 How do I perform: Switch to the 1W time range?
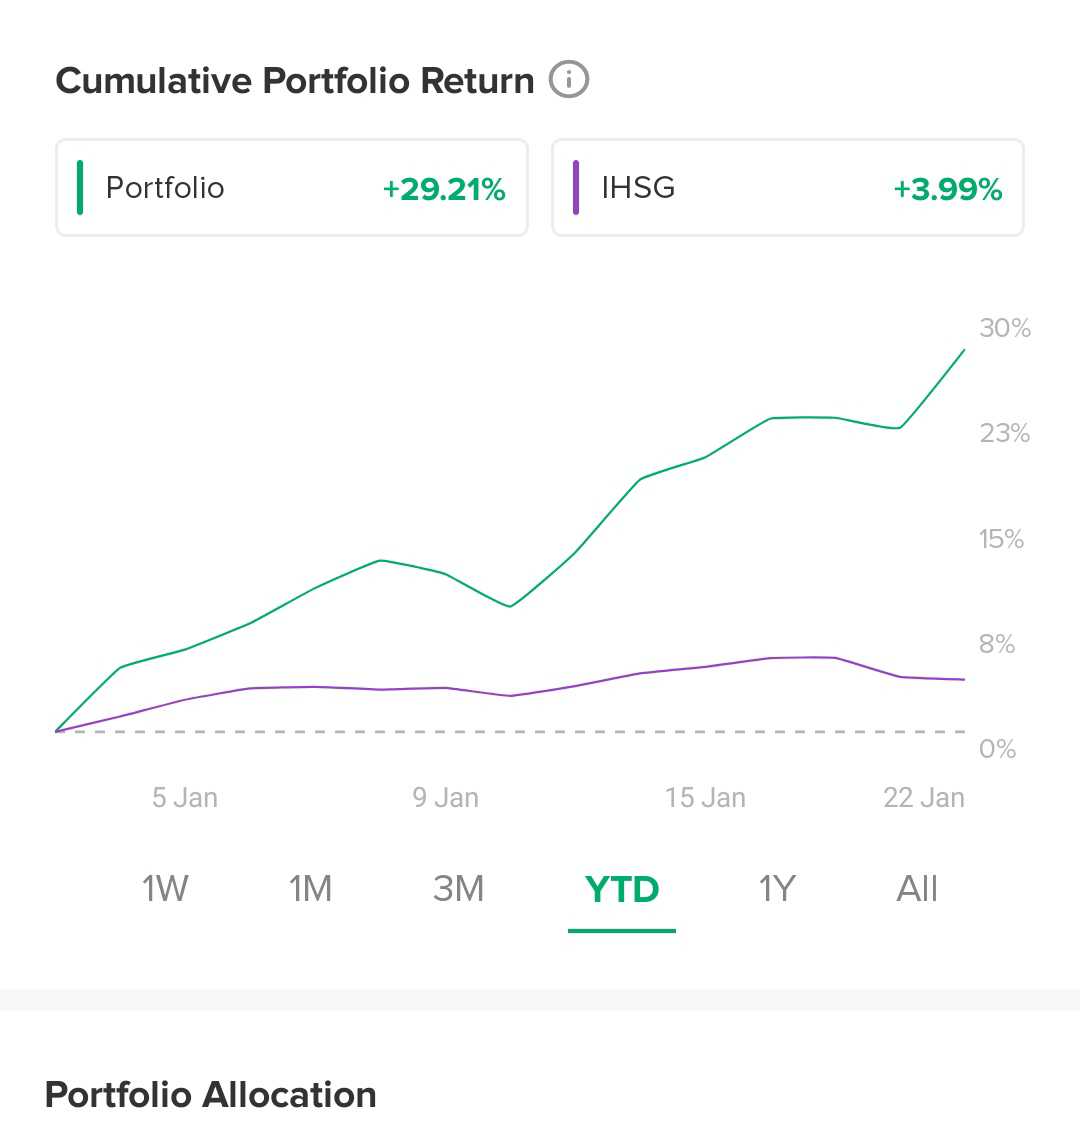(x=165, y=888)
